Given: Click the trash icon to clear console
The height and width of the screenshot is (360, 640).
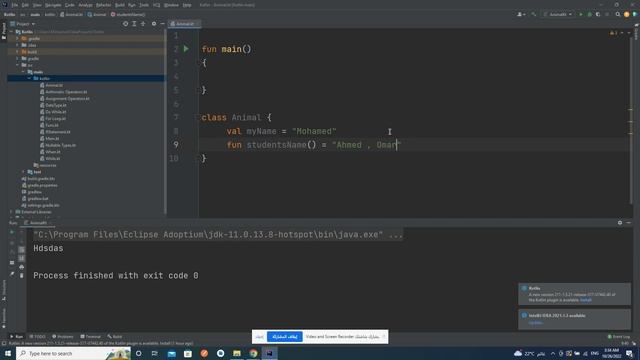Looking at the screenshot, I should (22, 276).
